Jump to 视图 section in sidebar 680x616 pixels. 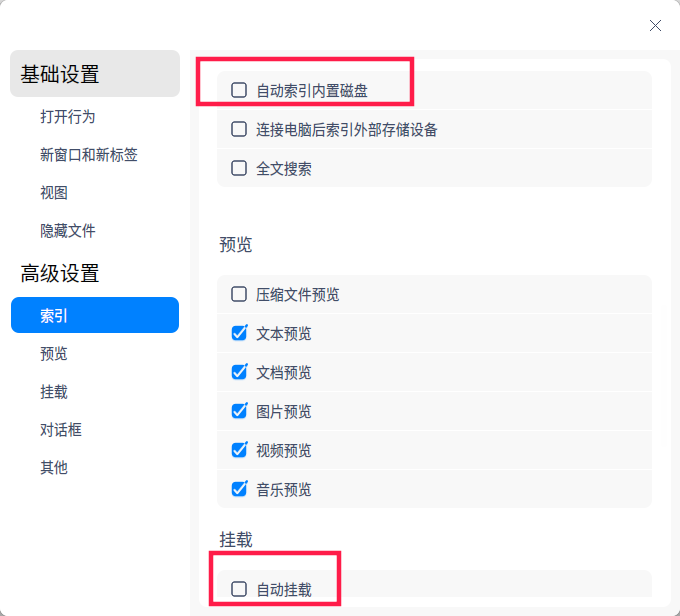[x=54, y=193]
